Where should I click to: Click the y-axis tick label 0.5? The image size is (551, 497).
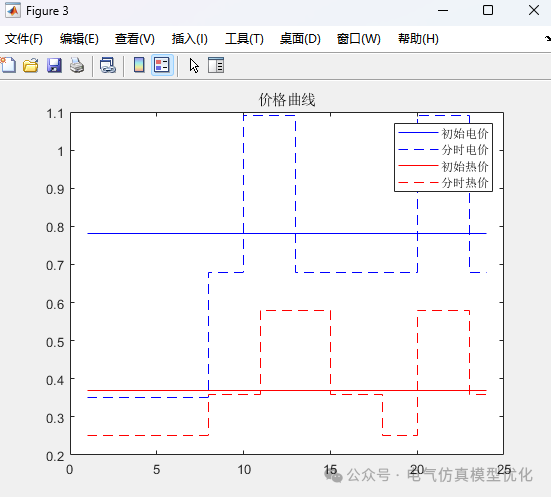click(x=55, y=342)
